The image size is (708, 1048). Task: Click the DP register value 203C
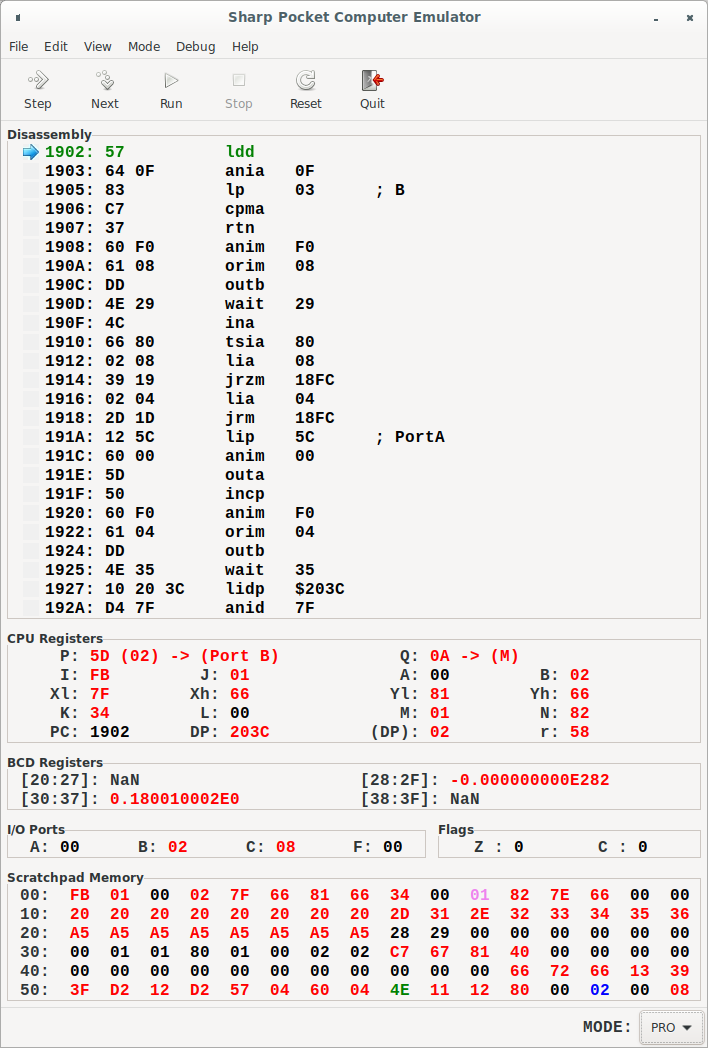point(249,732)
